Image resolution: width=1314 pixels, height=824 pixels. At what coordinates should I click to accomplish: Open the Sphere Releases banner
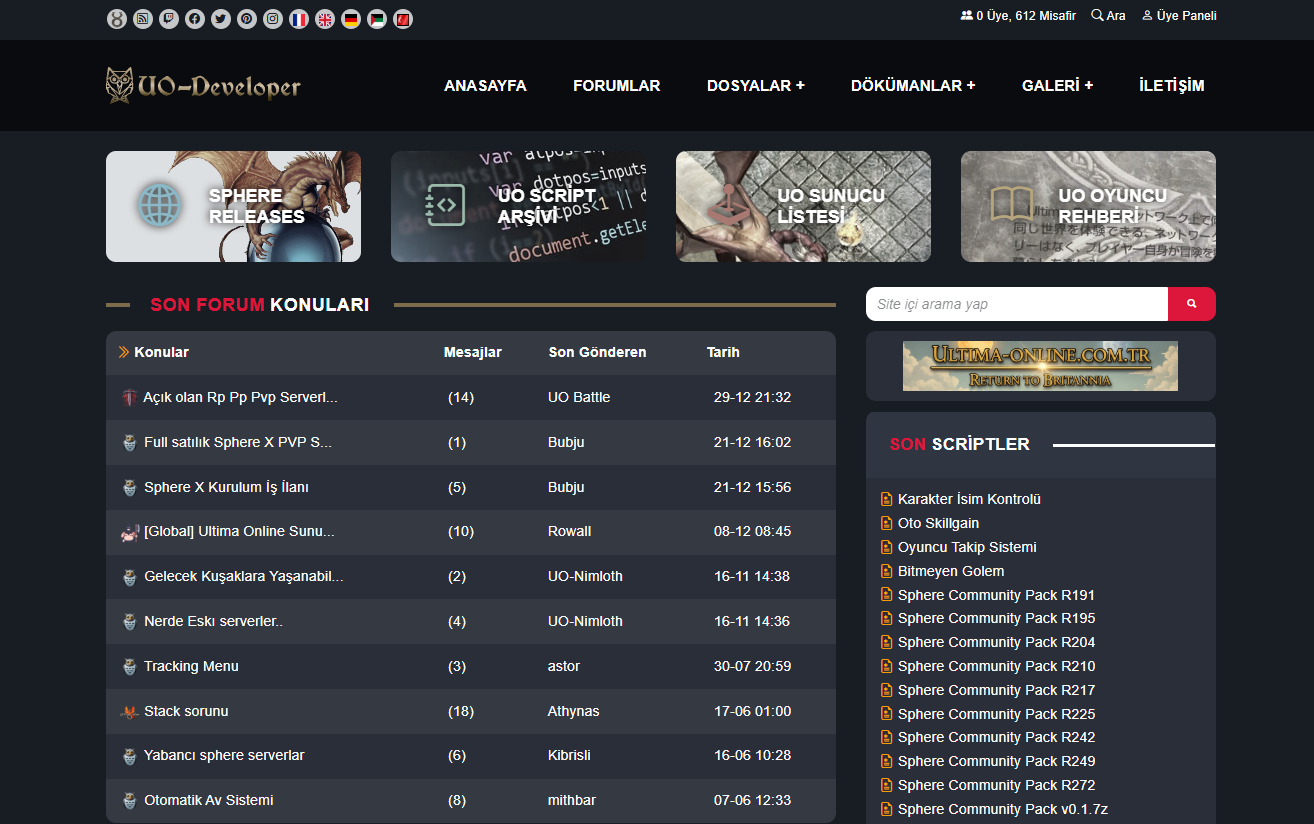233,207
